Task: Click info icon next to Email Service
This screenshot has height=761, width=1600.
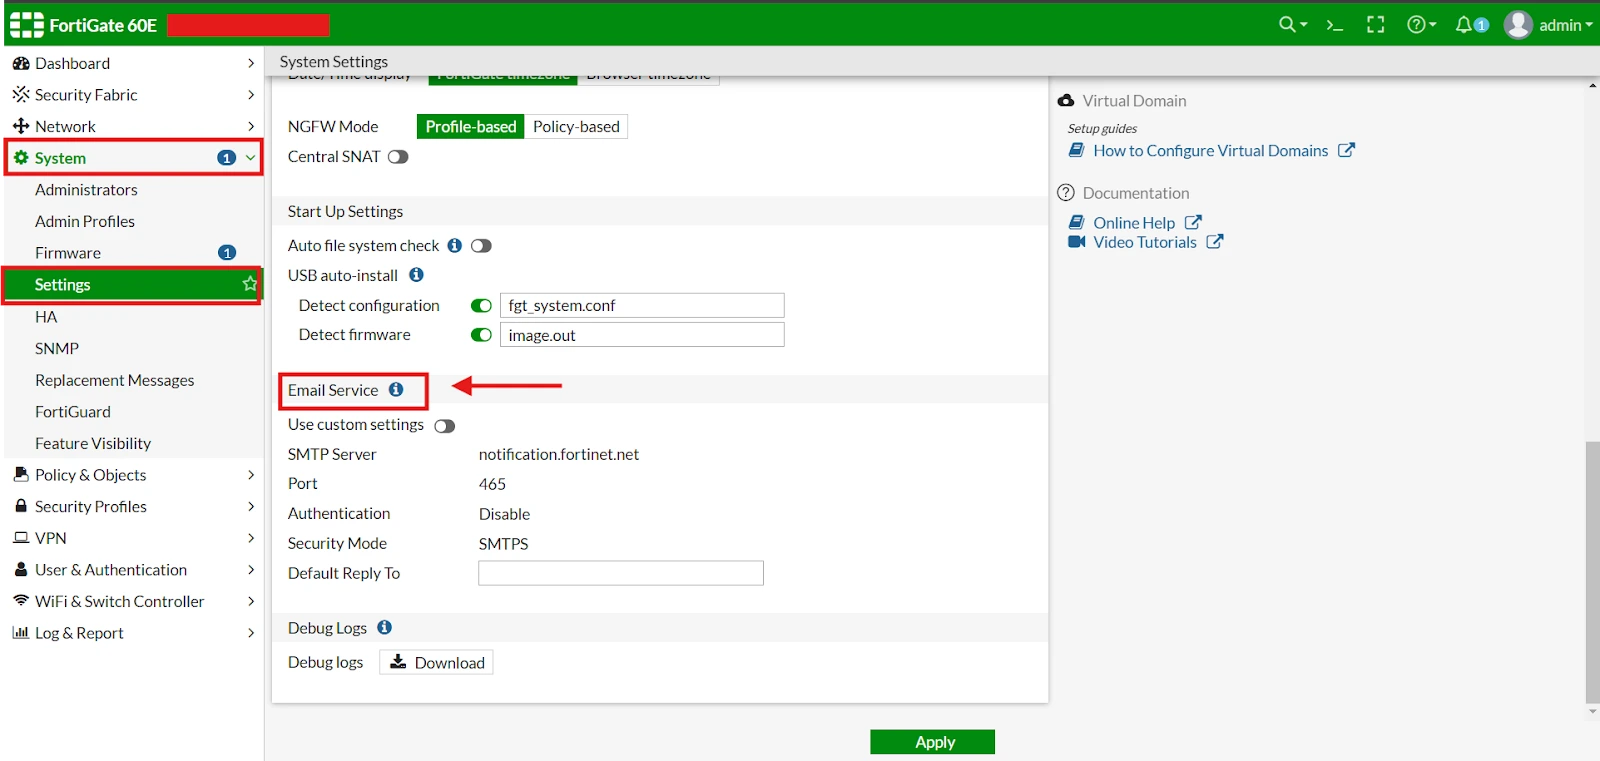Action: (396, 390)
